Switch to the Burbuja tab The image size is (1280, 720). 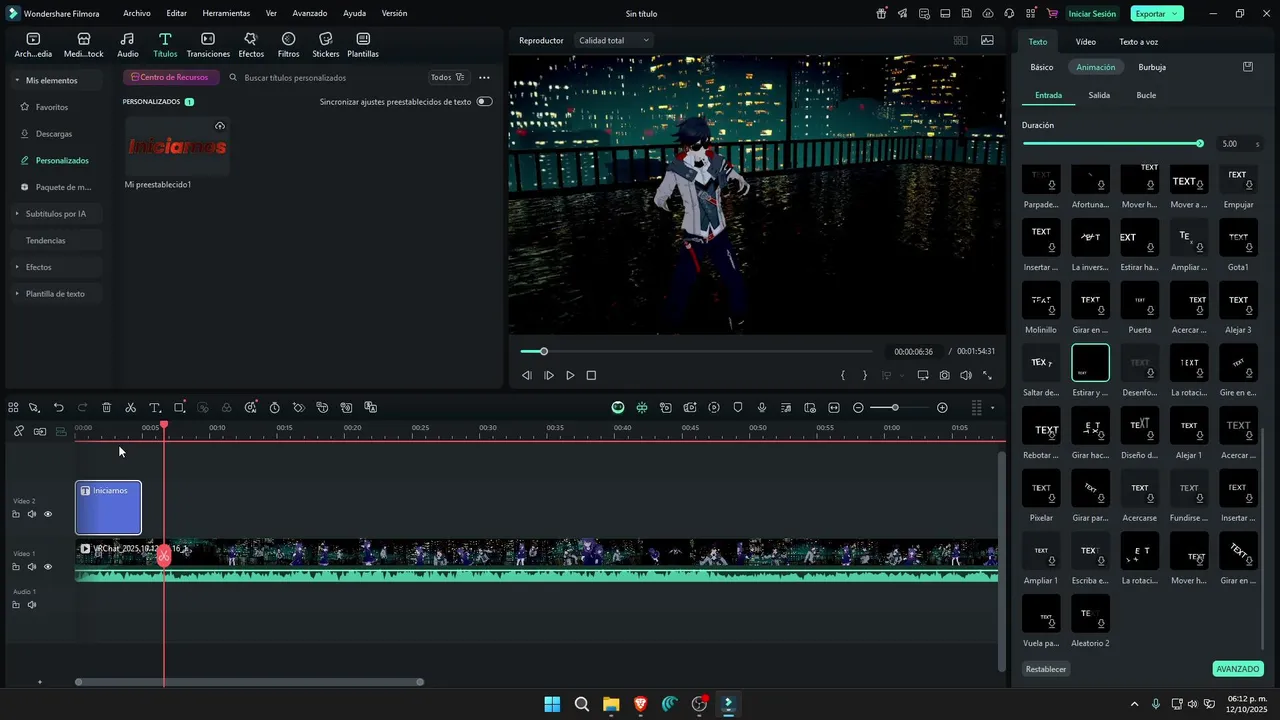[1152, 67]
